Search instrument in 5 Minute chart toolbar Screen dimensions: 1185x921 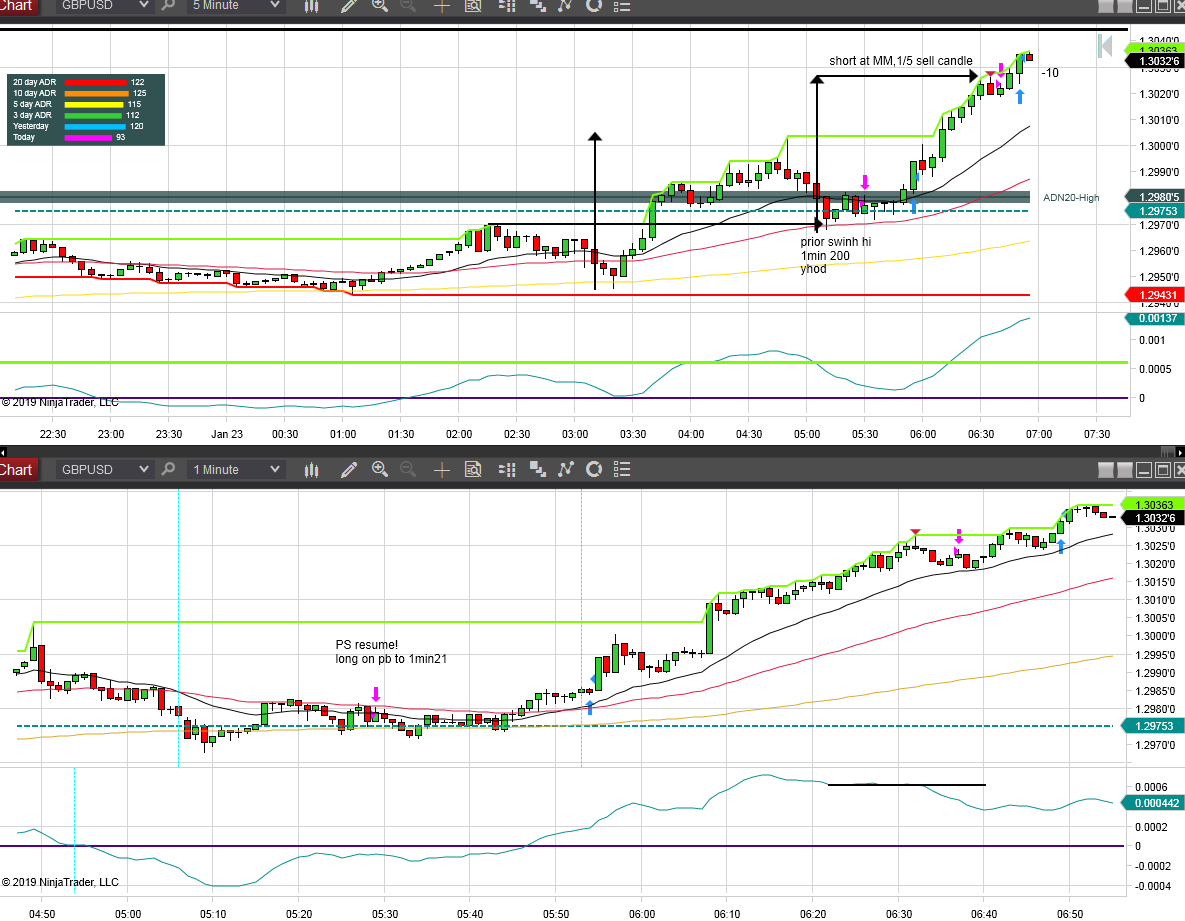pyautogui.click(x=169, y=6)
